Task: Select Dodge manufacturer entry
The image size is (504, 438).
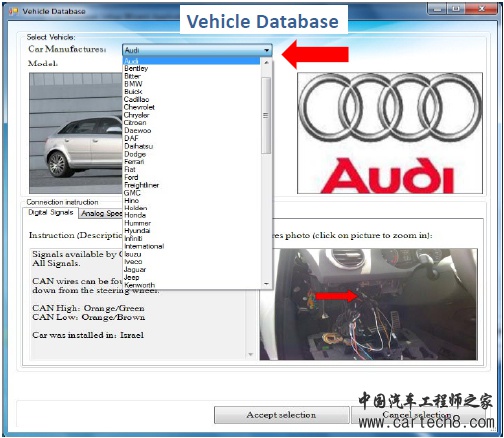Action: coord(192,154)
